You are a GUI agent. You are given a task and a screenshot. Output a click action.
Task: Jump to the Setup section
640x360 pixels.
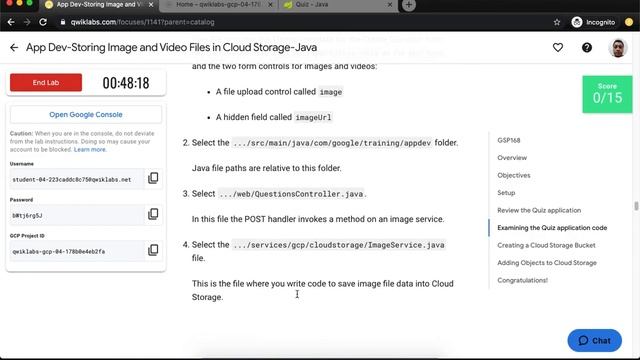(x=506, y=193)
